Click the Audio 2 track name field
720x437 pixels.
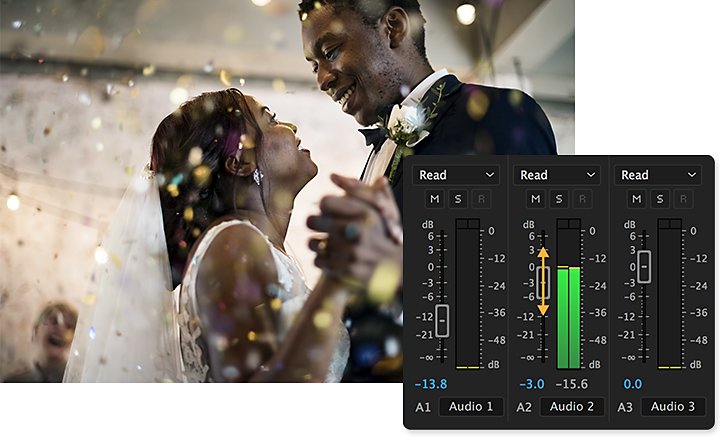pos(572,407)
